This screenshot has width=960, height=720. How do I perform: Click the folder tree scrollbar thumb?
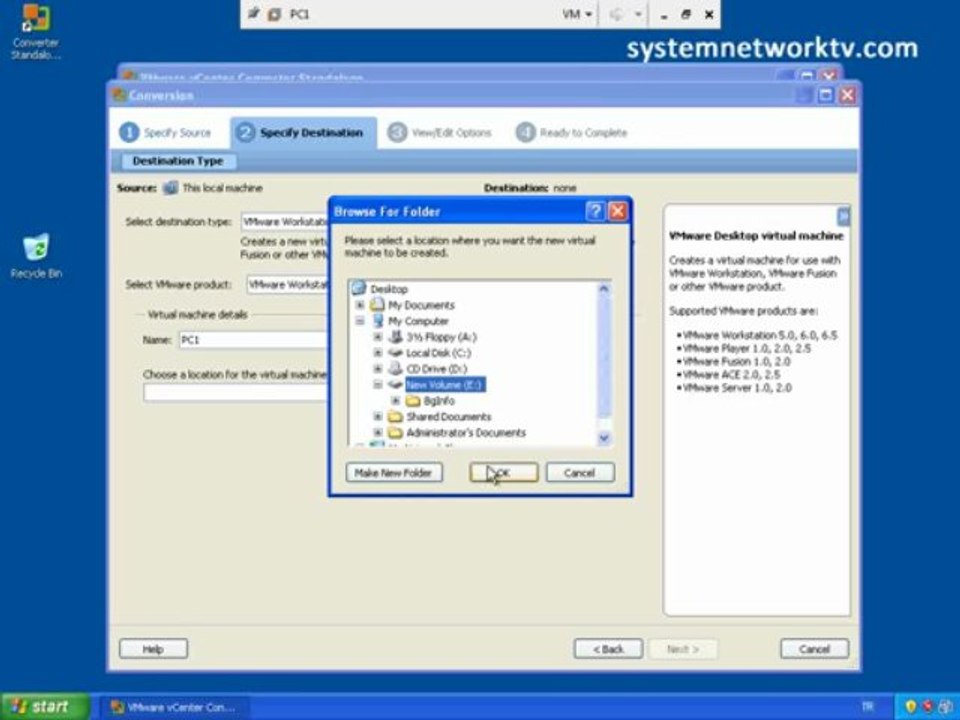604,356
